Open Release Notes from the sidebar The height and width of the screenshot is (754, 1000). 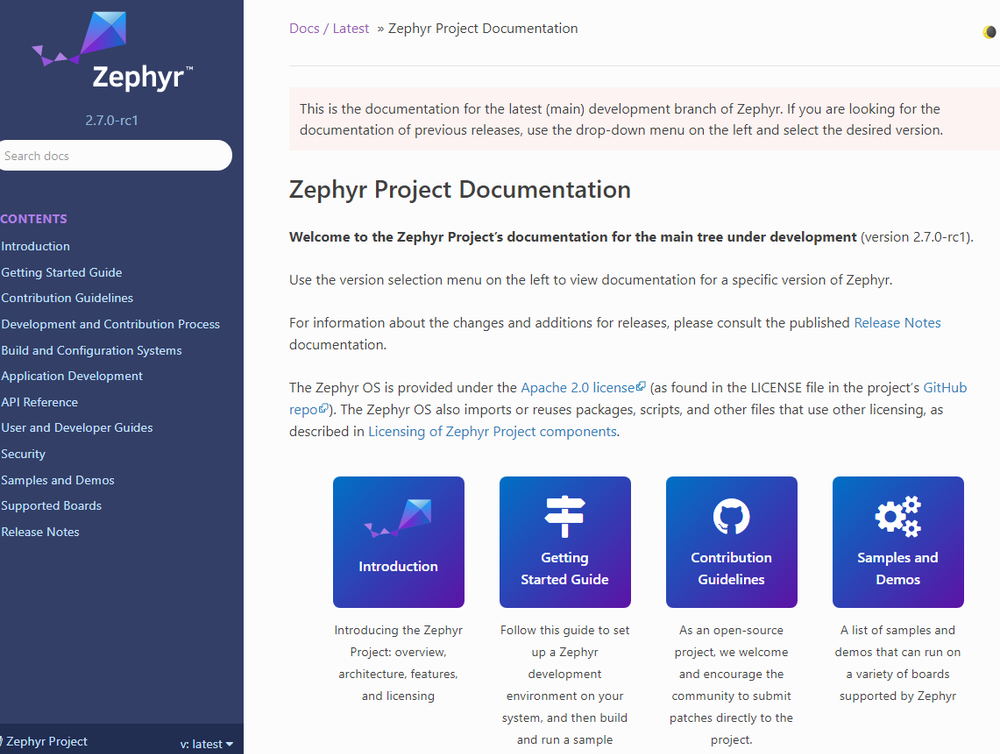[x=40, y=531]
